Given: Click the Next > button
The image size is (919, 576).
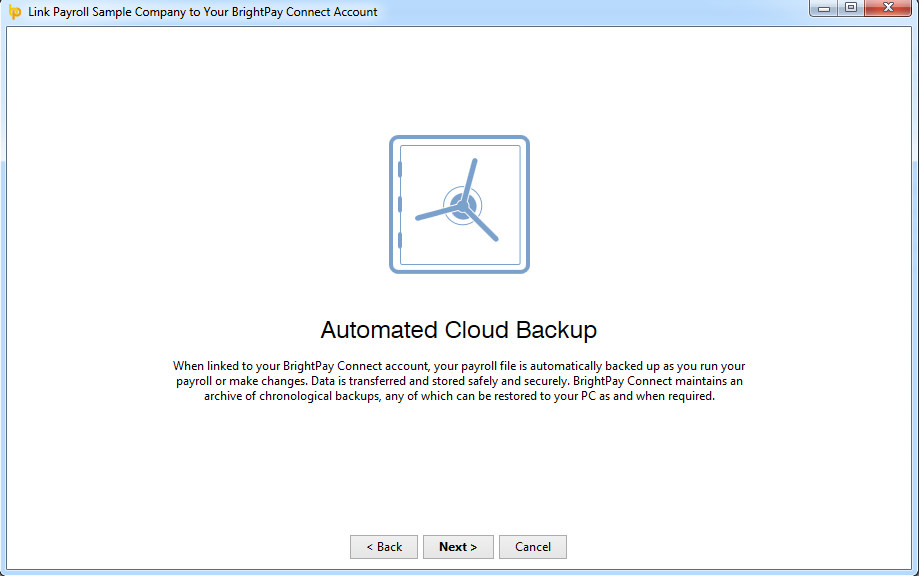Looking at the screenshot, I should click(x=458, y=547).
